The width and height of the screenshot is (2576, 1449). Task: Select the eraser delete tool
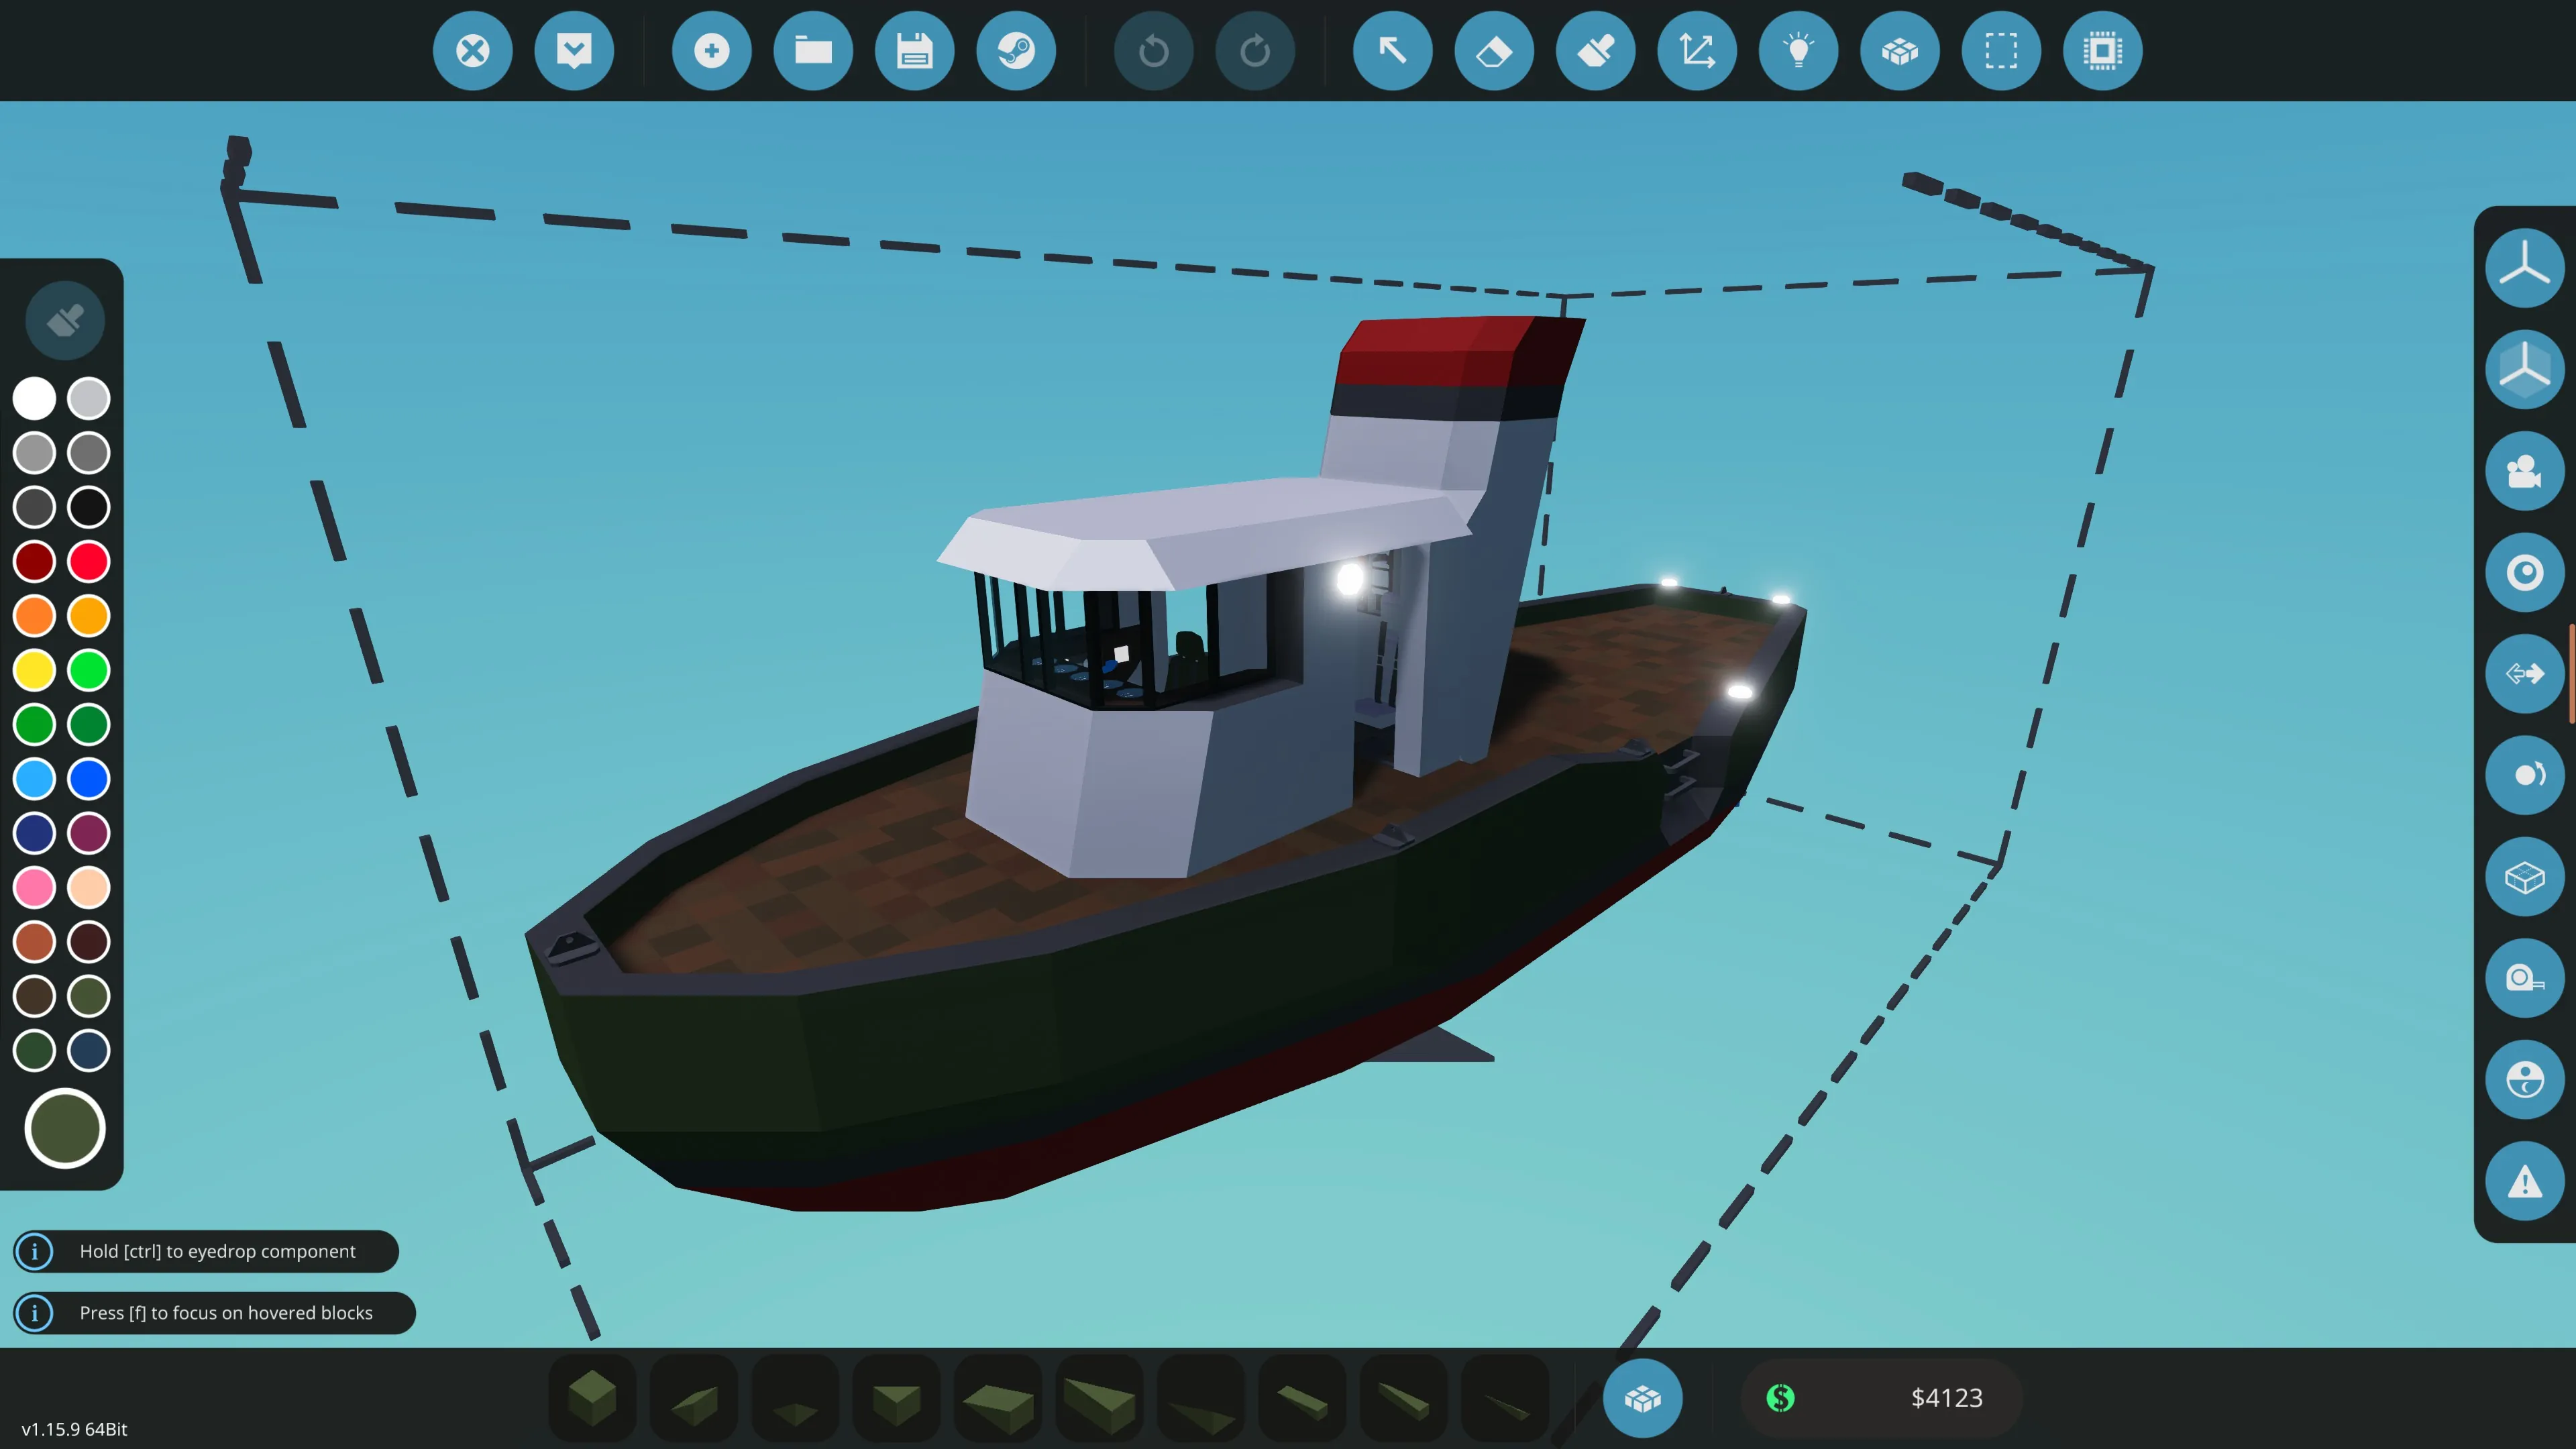[1494, 51]
